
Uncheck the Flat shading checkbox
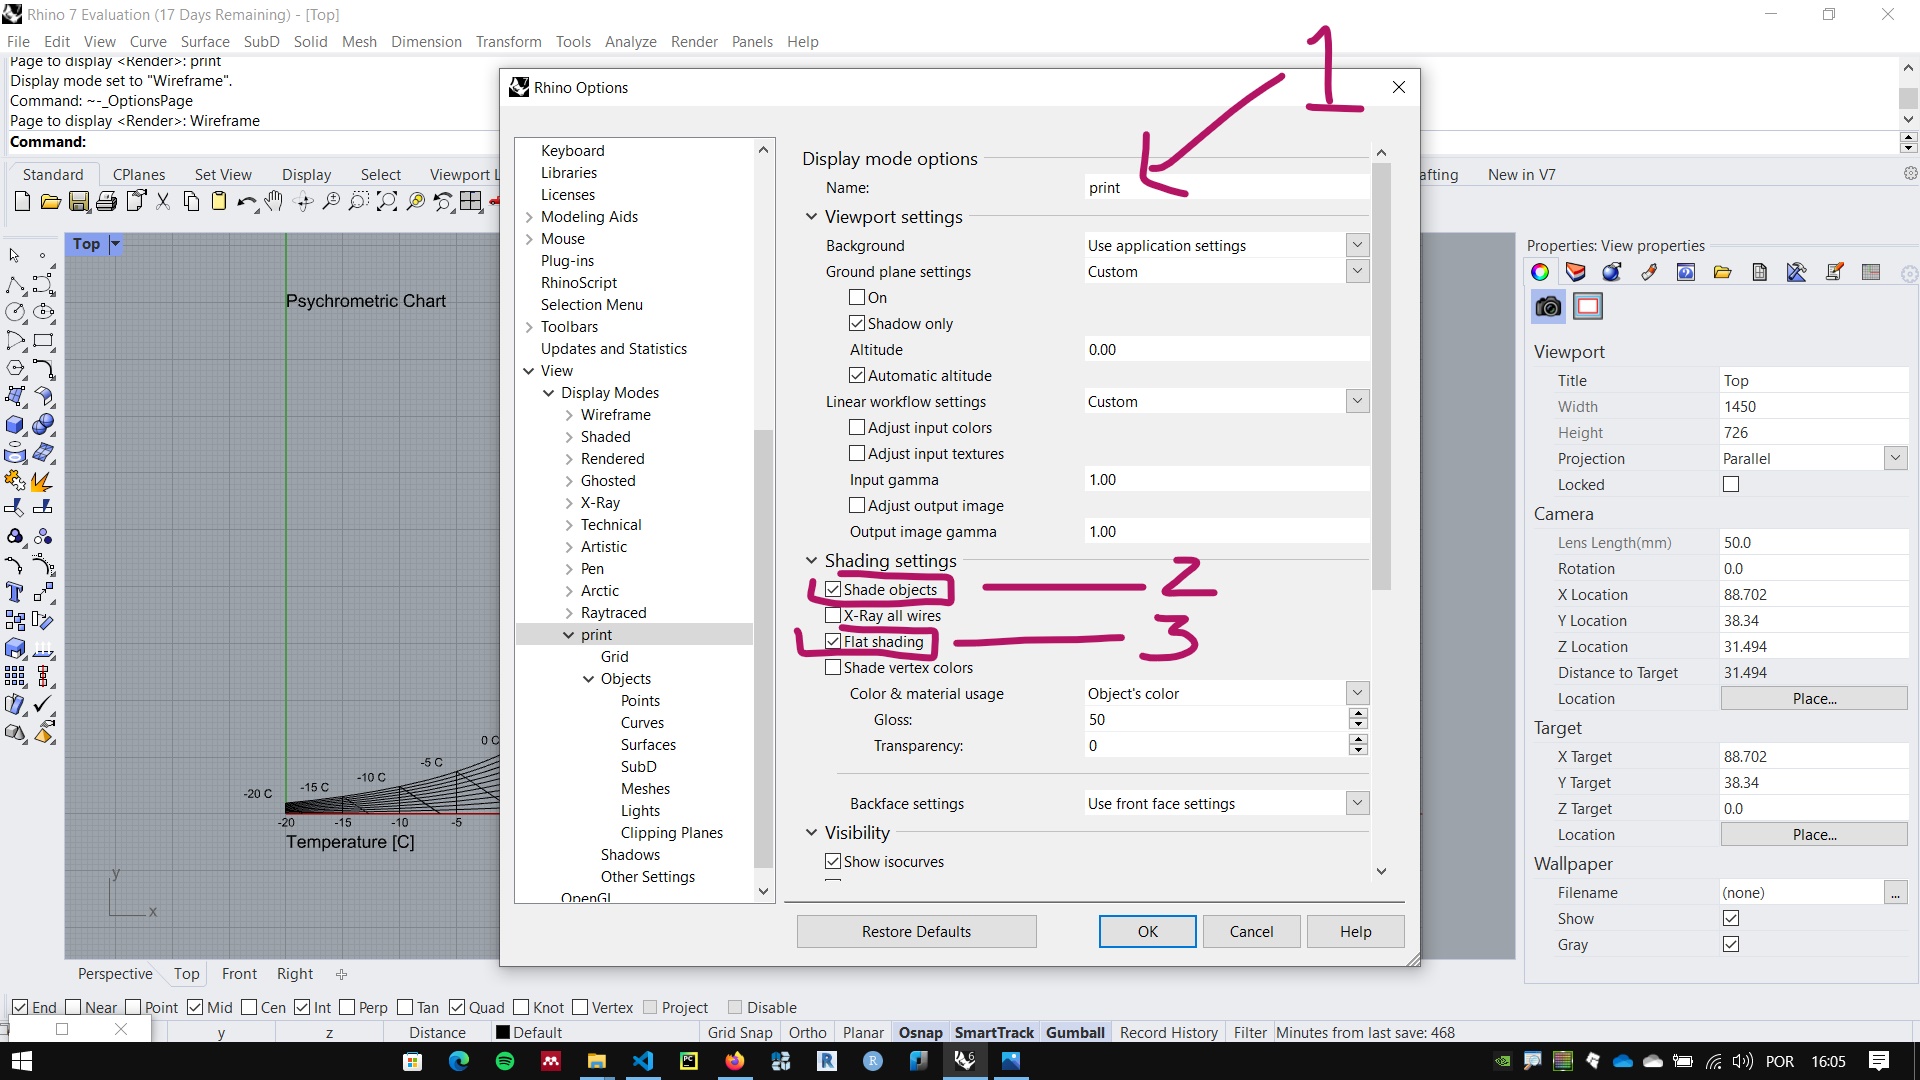coord(833,641)
